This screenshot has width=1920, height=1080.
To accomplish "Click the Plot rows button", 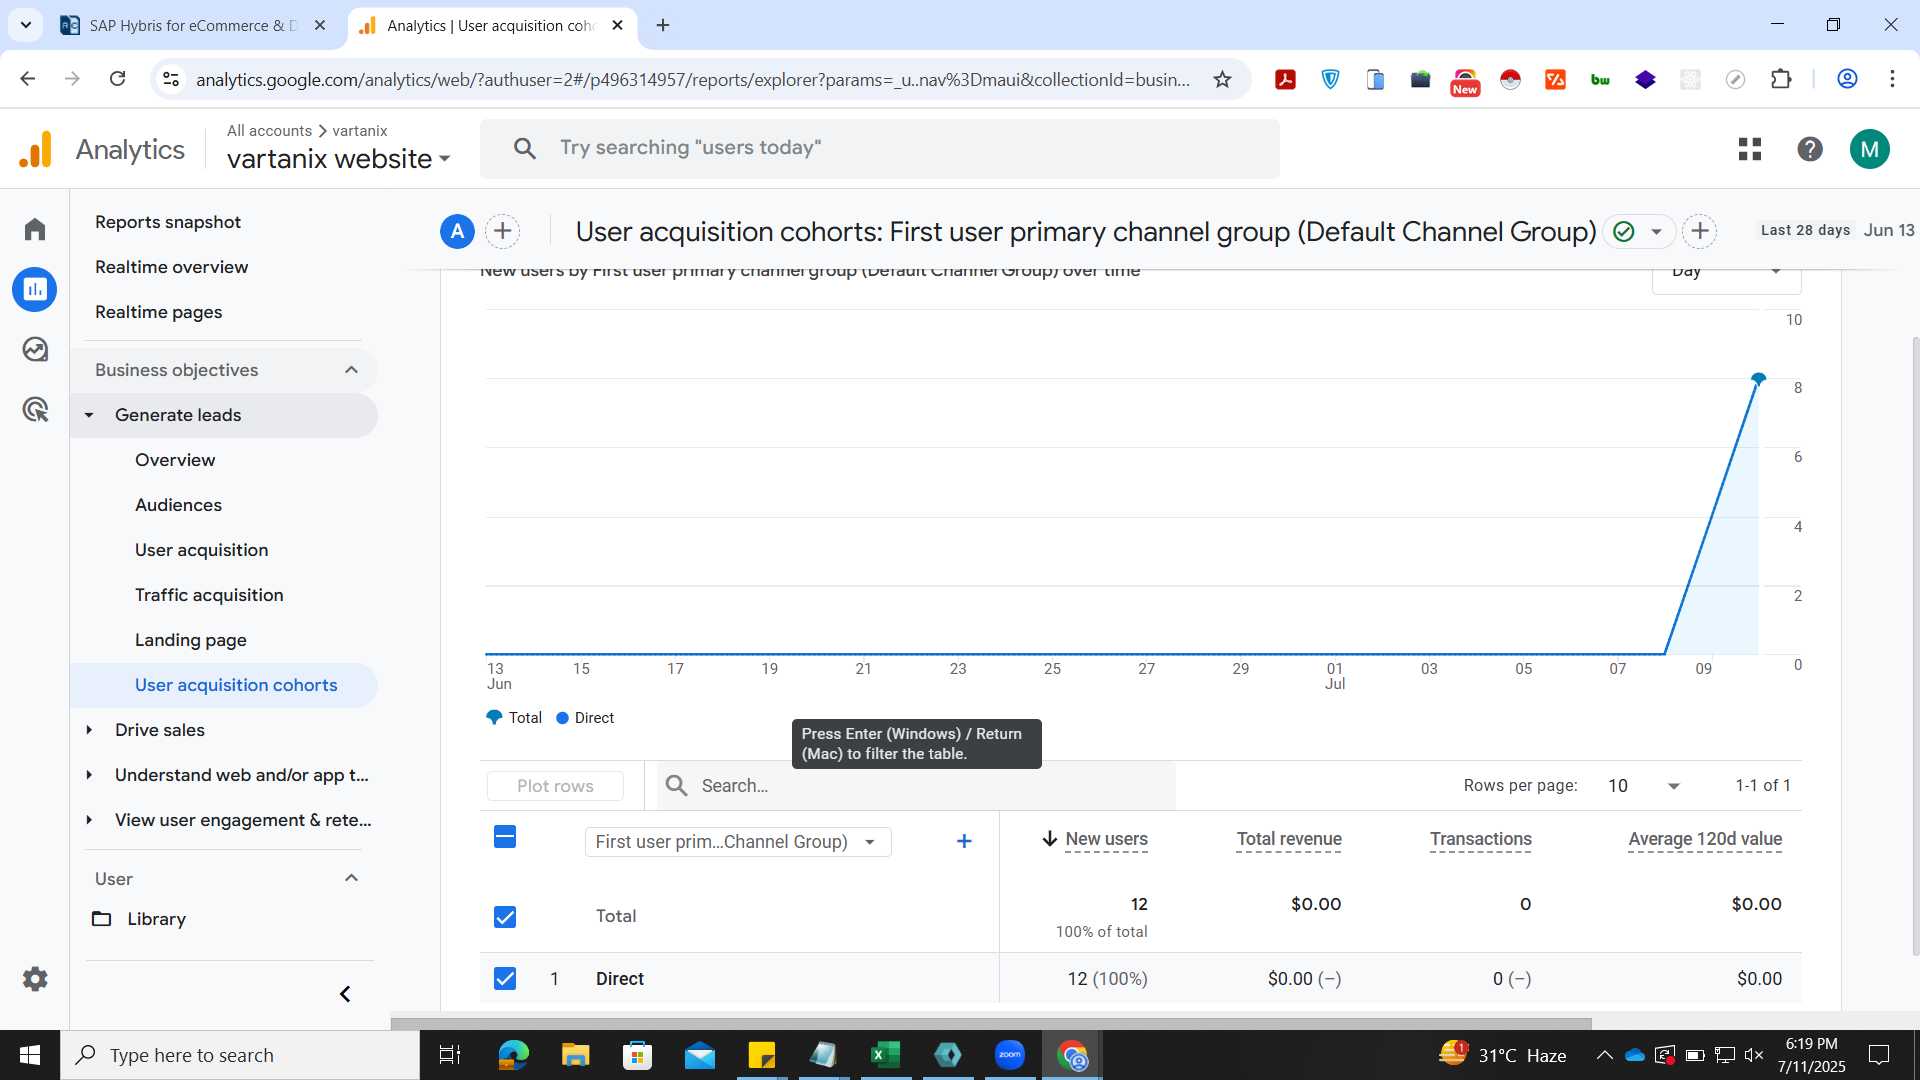I will (555, 786).
